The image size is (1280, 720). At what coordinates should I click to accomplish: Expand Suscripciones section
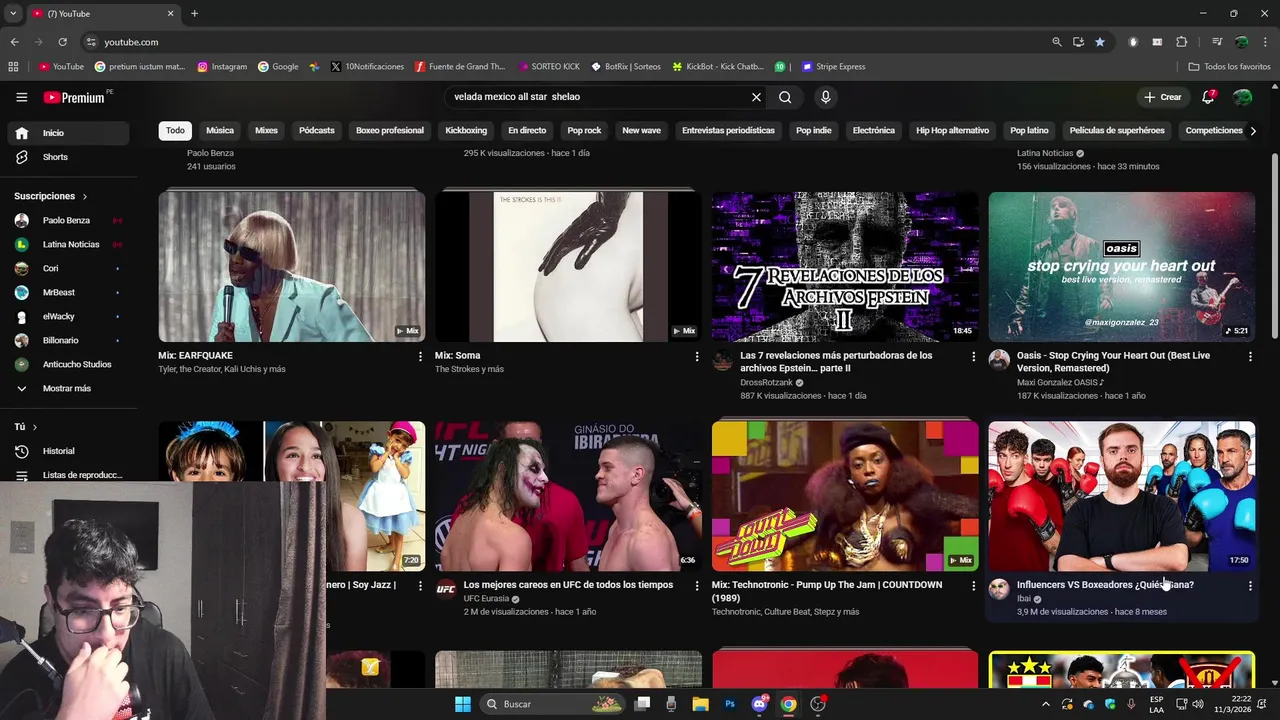coord(51,196)
